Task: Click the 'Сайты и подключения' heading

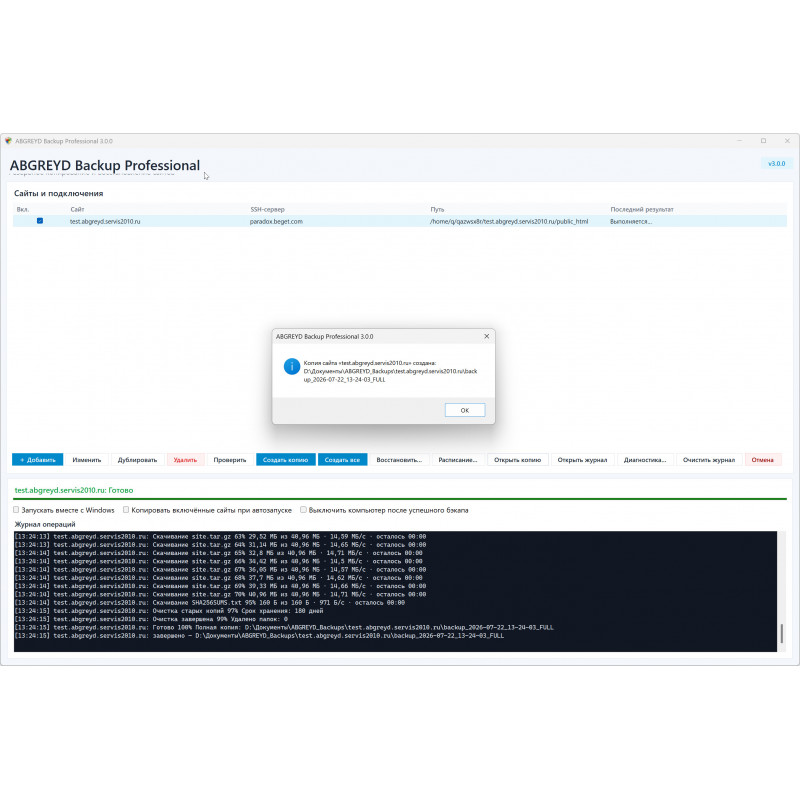Action: coord(59,193)
